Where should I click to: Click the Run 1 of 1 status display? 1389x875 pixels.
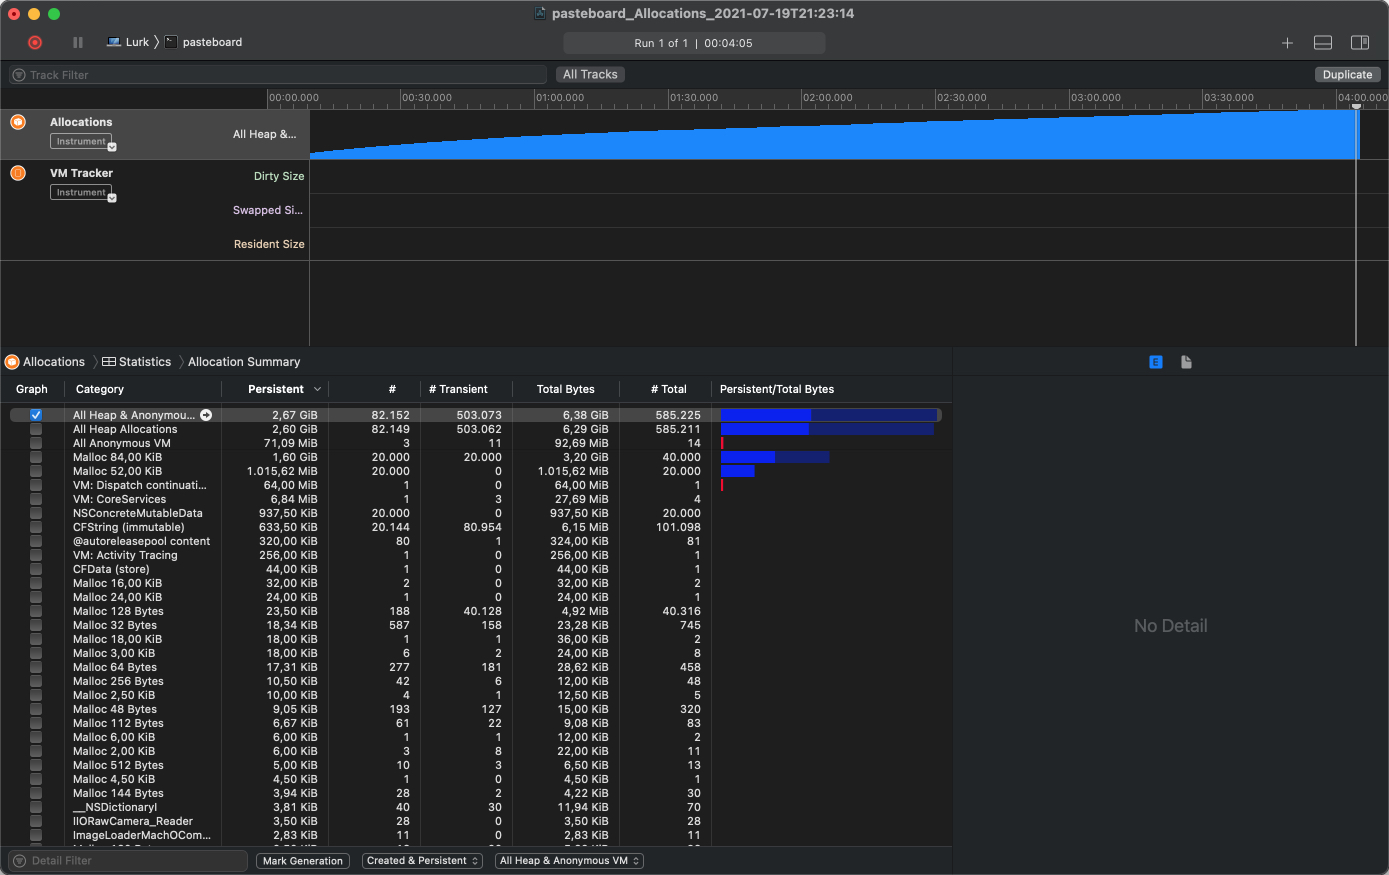coord(694,43)
